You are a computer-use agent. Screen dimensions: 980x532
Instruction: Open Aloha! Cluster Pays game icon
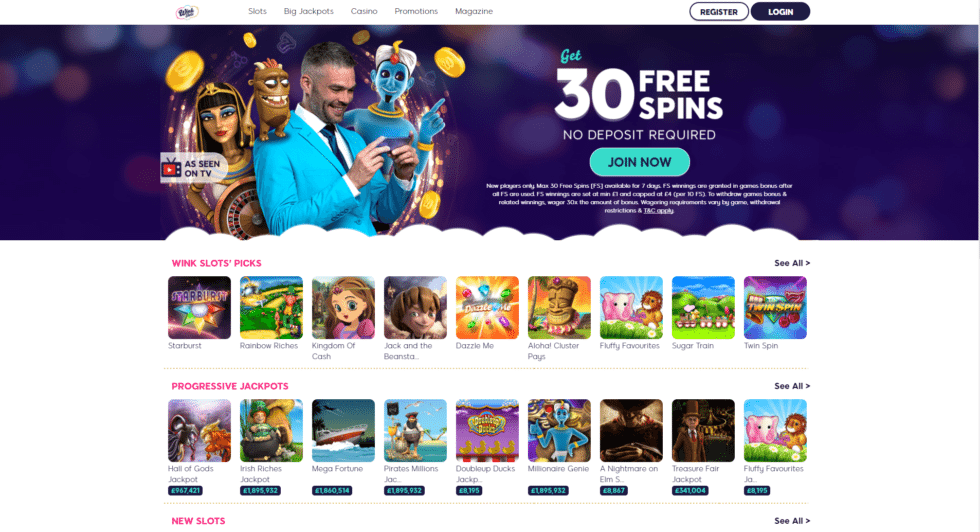(x=559, y=308)
